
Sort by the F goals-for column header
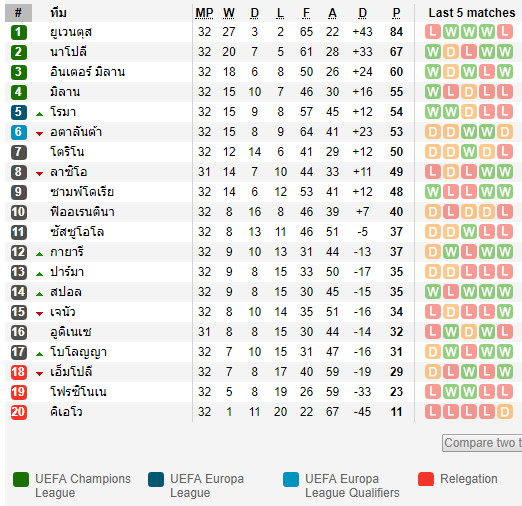[306, 13]
